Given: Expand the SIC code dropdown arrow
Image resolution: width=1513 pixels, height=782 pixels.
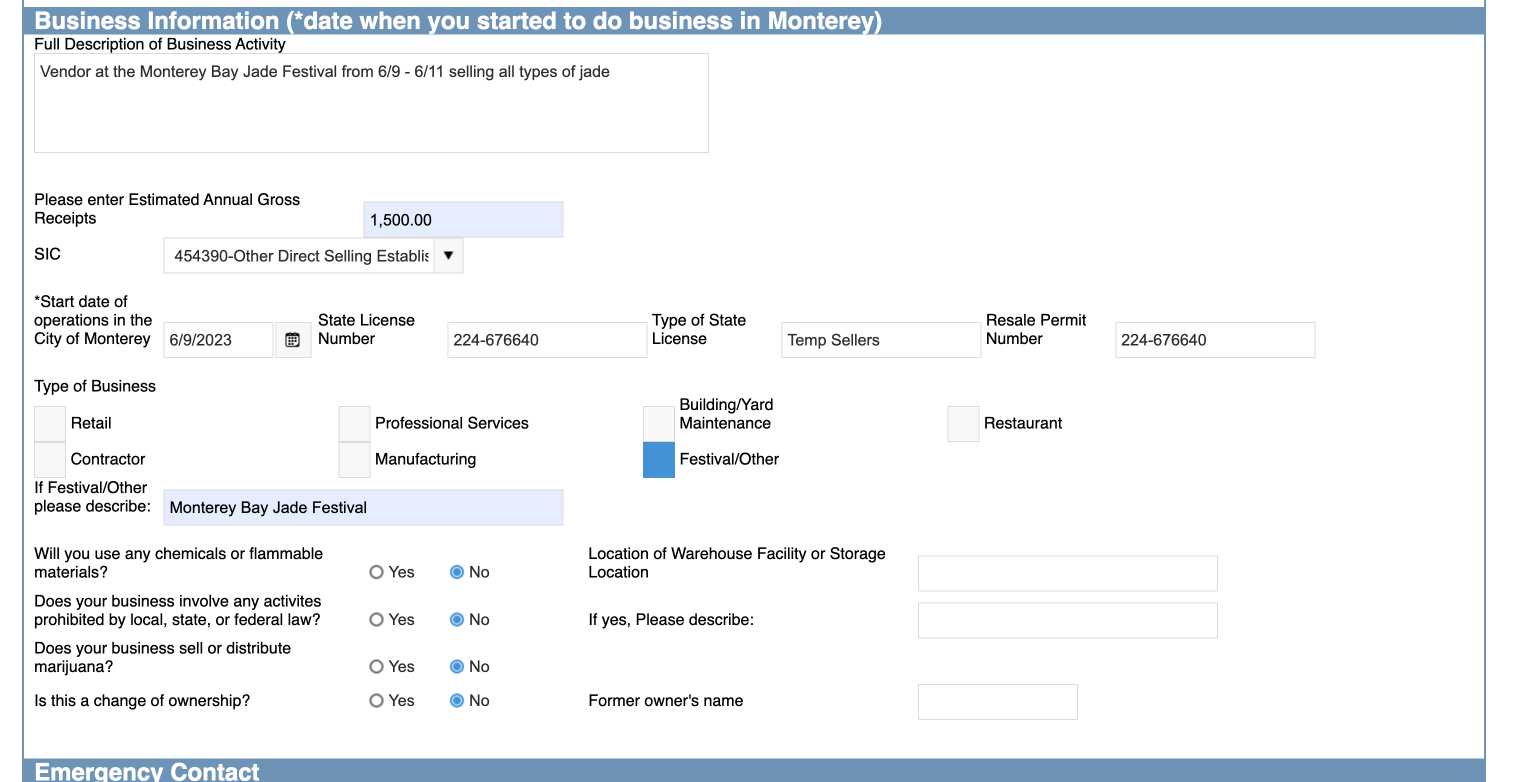Looking at the screenshot, I should click(x=448, y=256).
